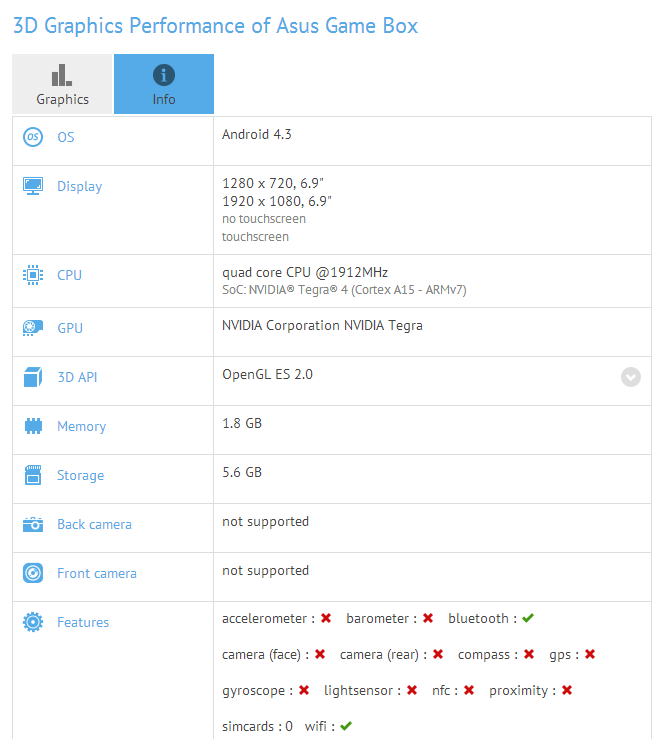Click the Storage label
The width and height of the screenshot is (658, 739).
pyautogui.click(x=81, y=476)
